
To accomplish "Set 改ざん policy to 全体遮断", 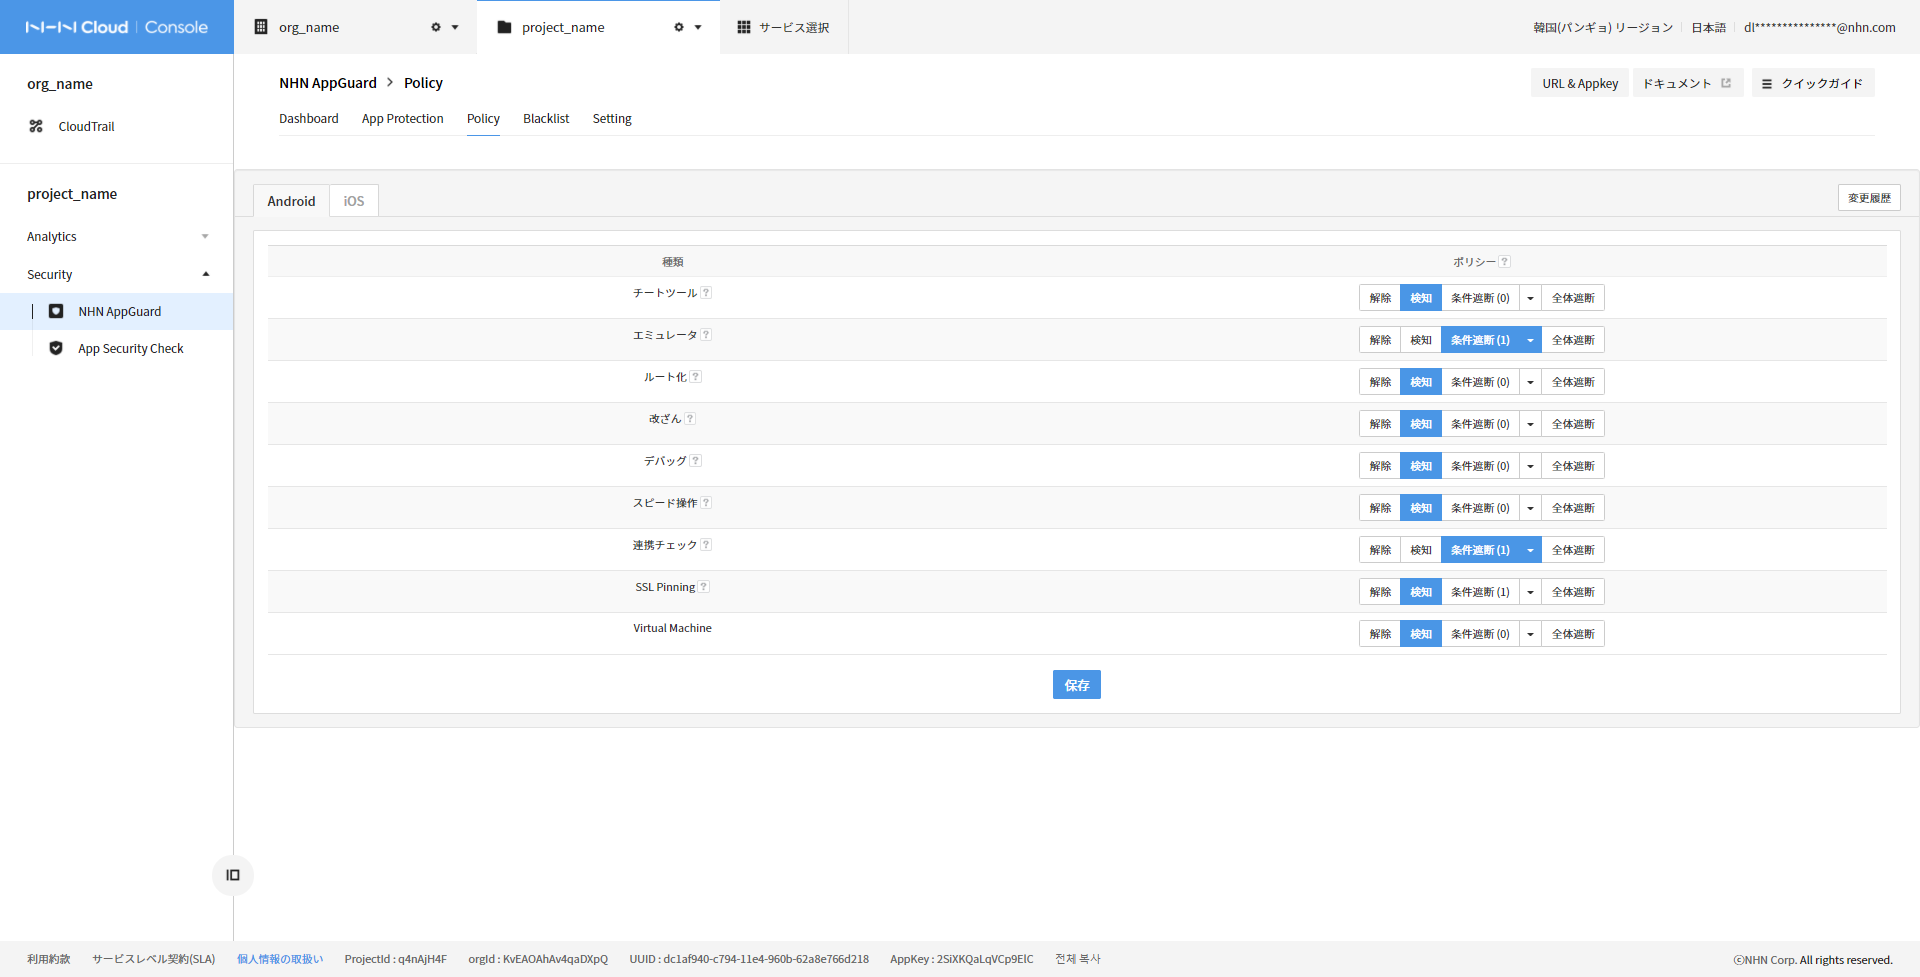I will tap(1573, 424).
